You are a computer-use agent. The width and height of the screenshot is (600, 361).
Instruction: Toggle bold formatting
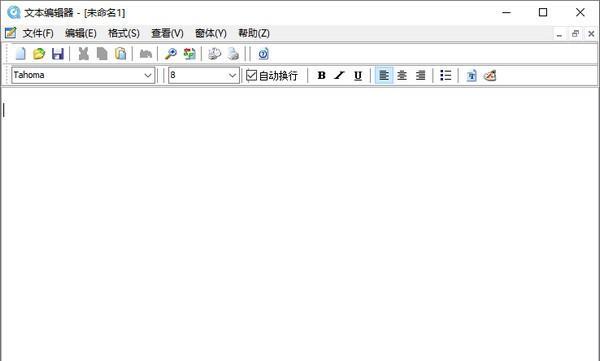pyautogui.click(x=321, y=75)
